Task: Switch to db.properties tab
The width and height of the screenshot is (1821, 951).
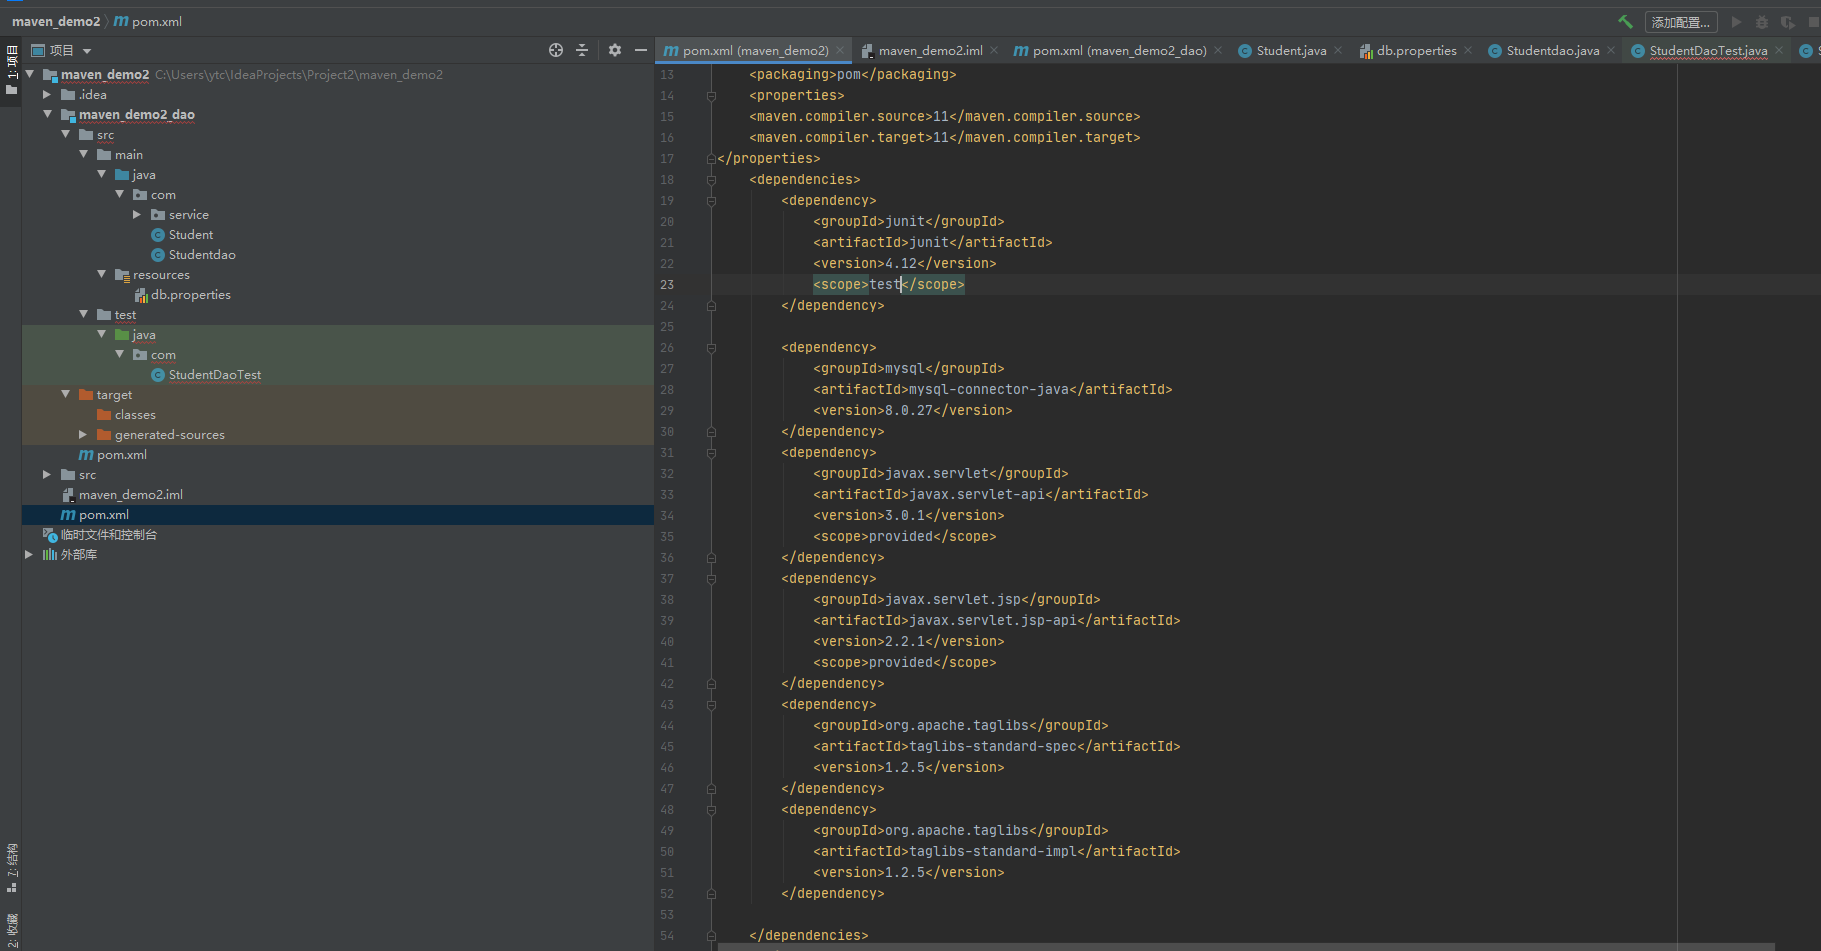Action: pyautogui.click(x=1416, y=50)
